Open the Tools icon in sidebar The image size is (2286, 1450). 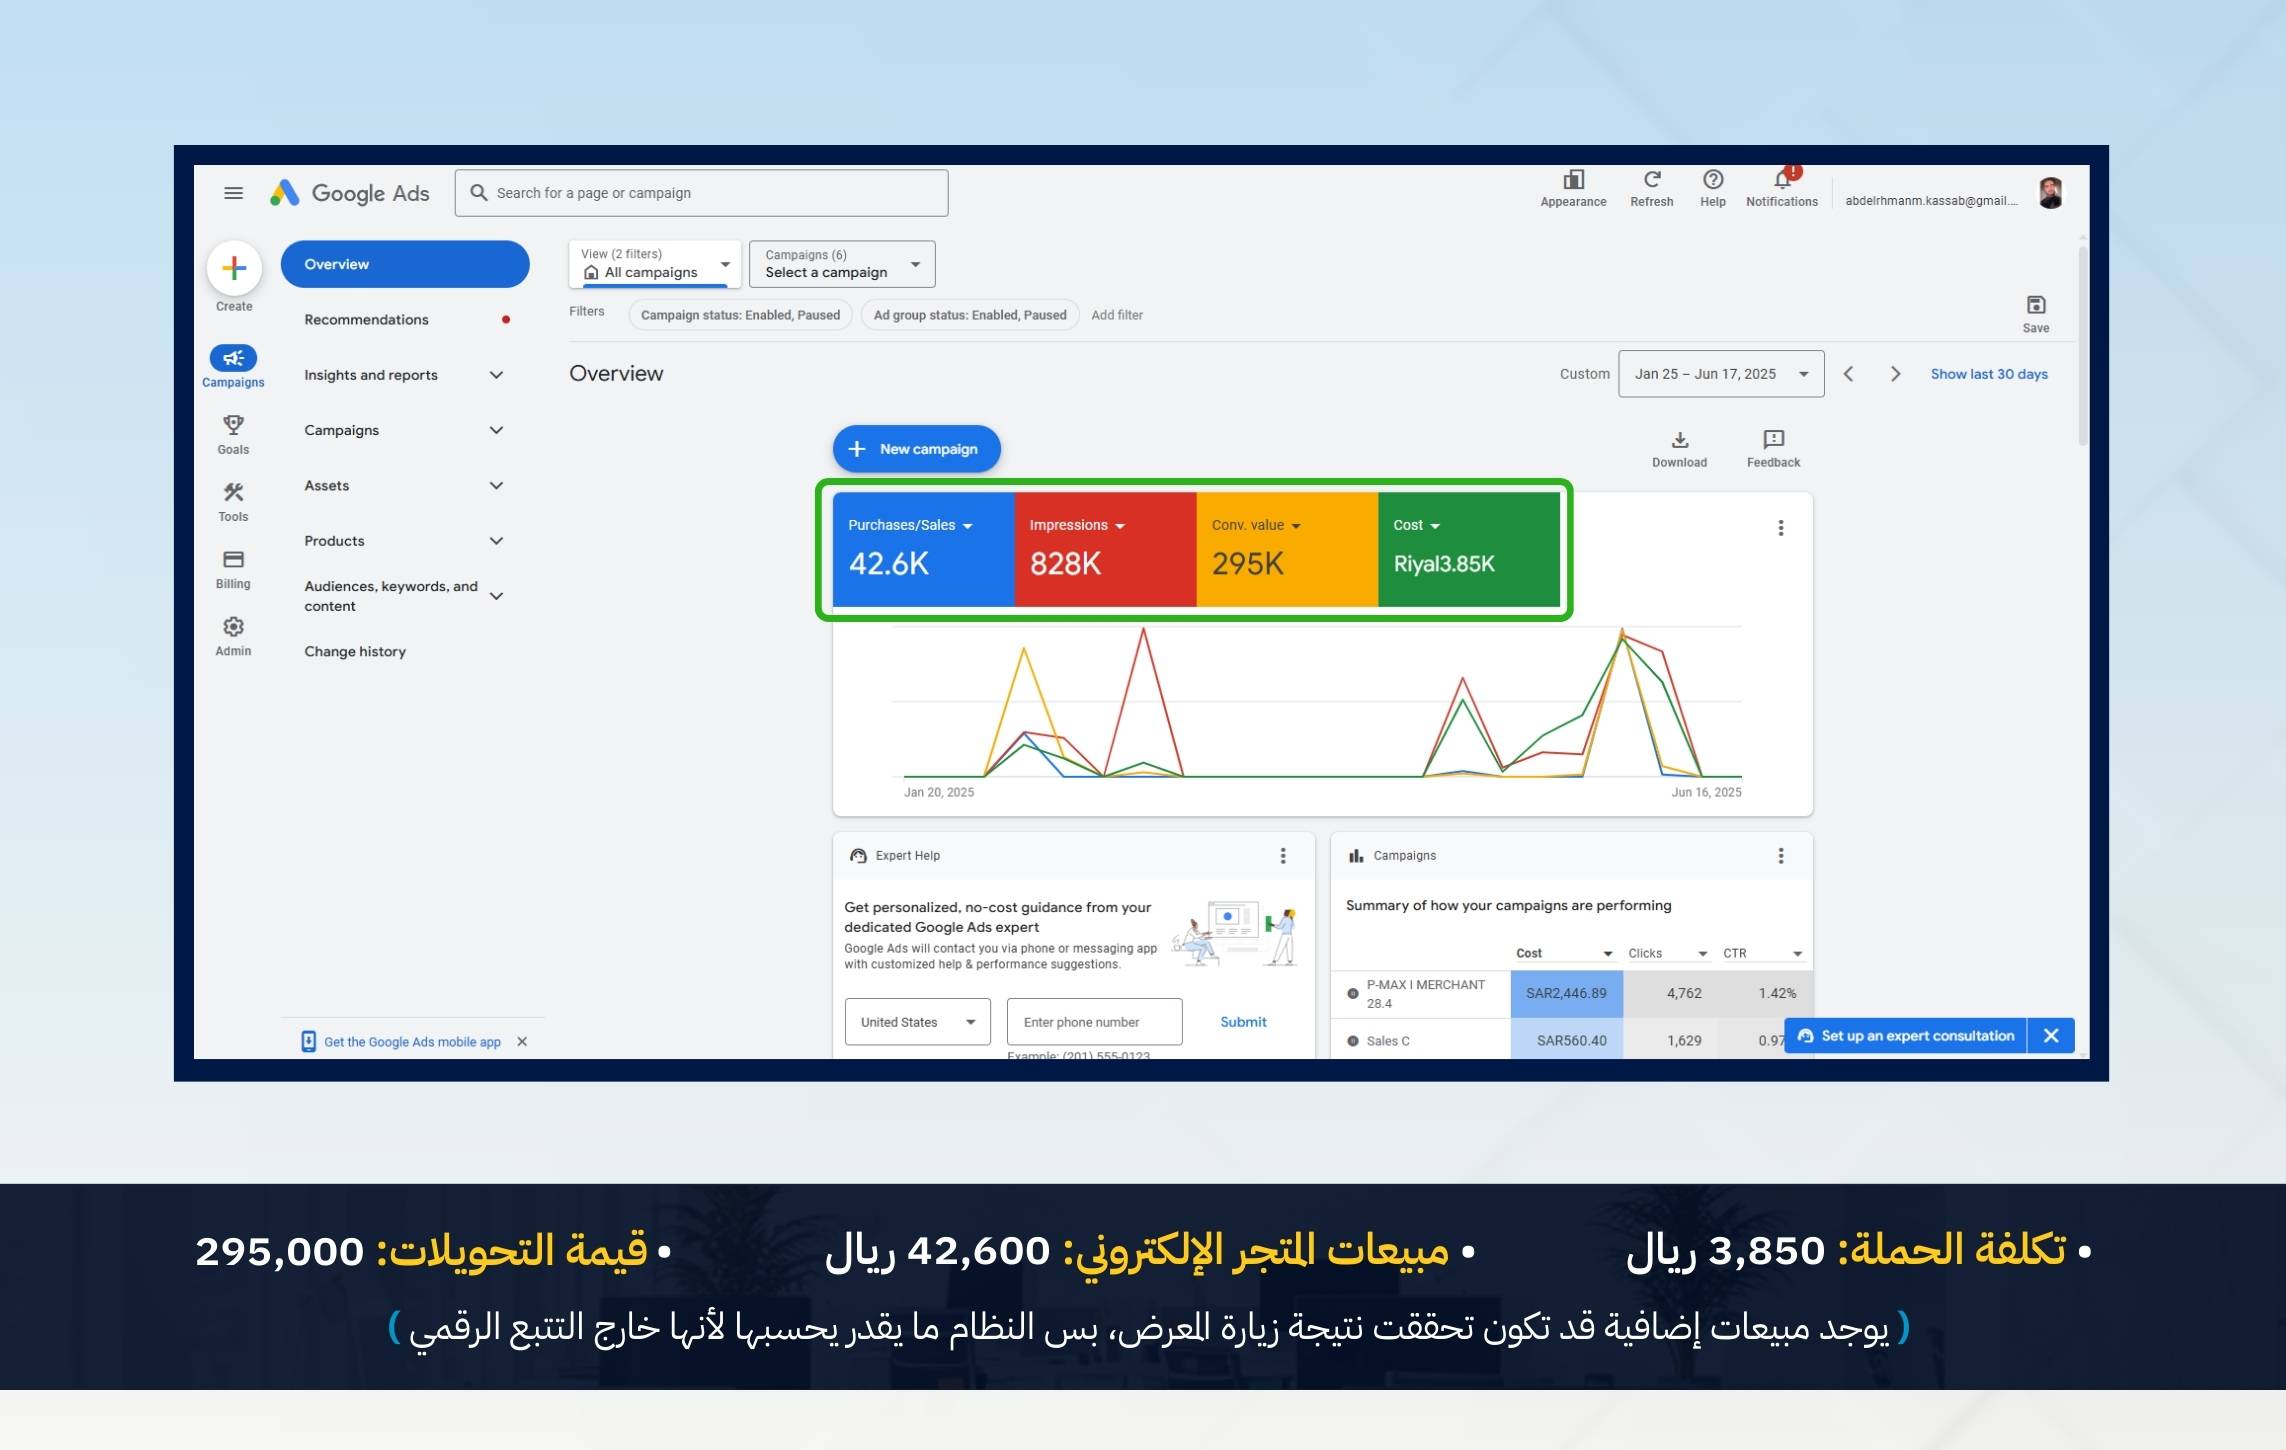coord(233,492)
